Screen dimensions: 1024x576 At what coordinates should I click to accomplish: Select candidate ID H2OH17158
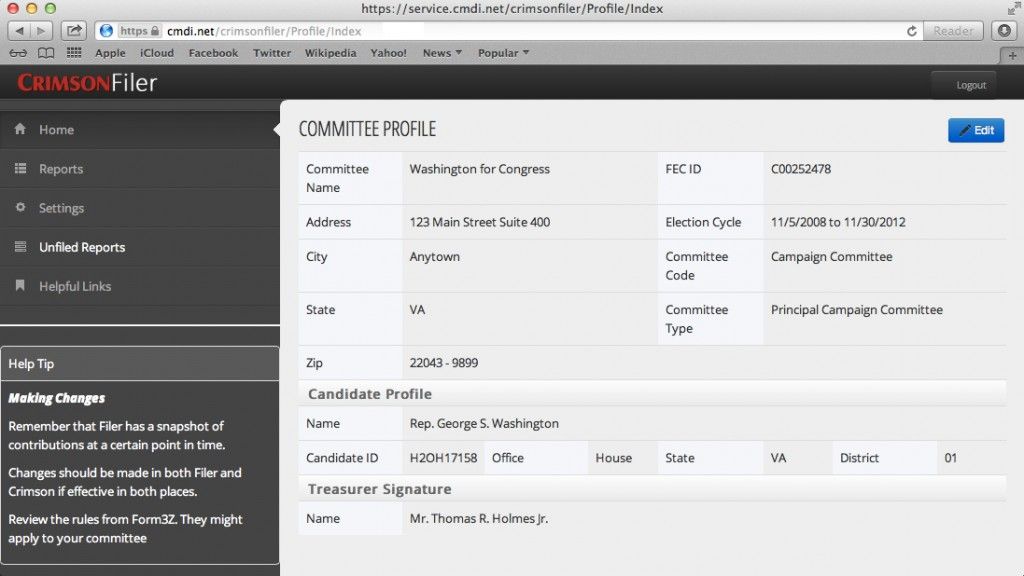pyautogui.click(x=443, y=458)
